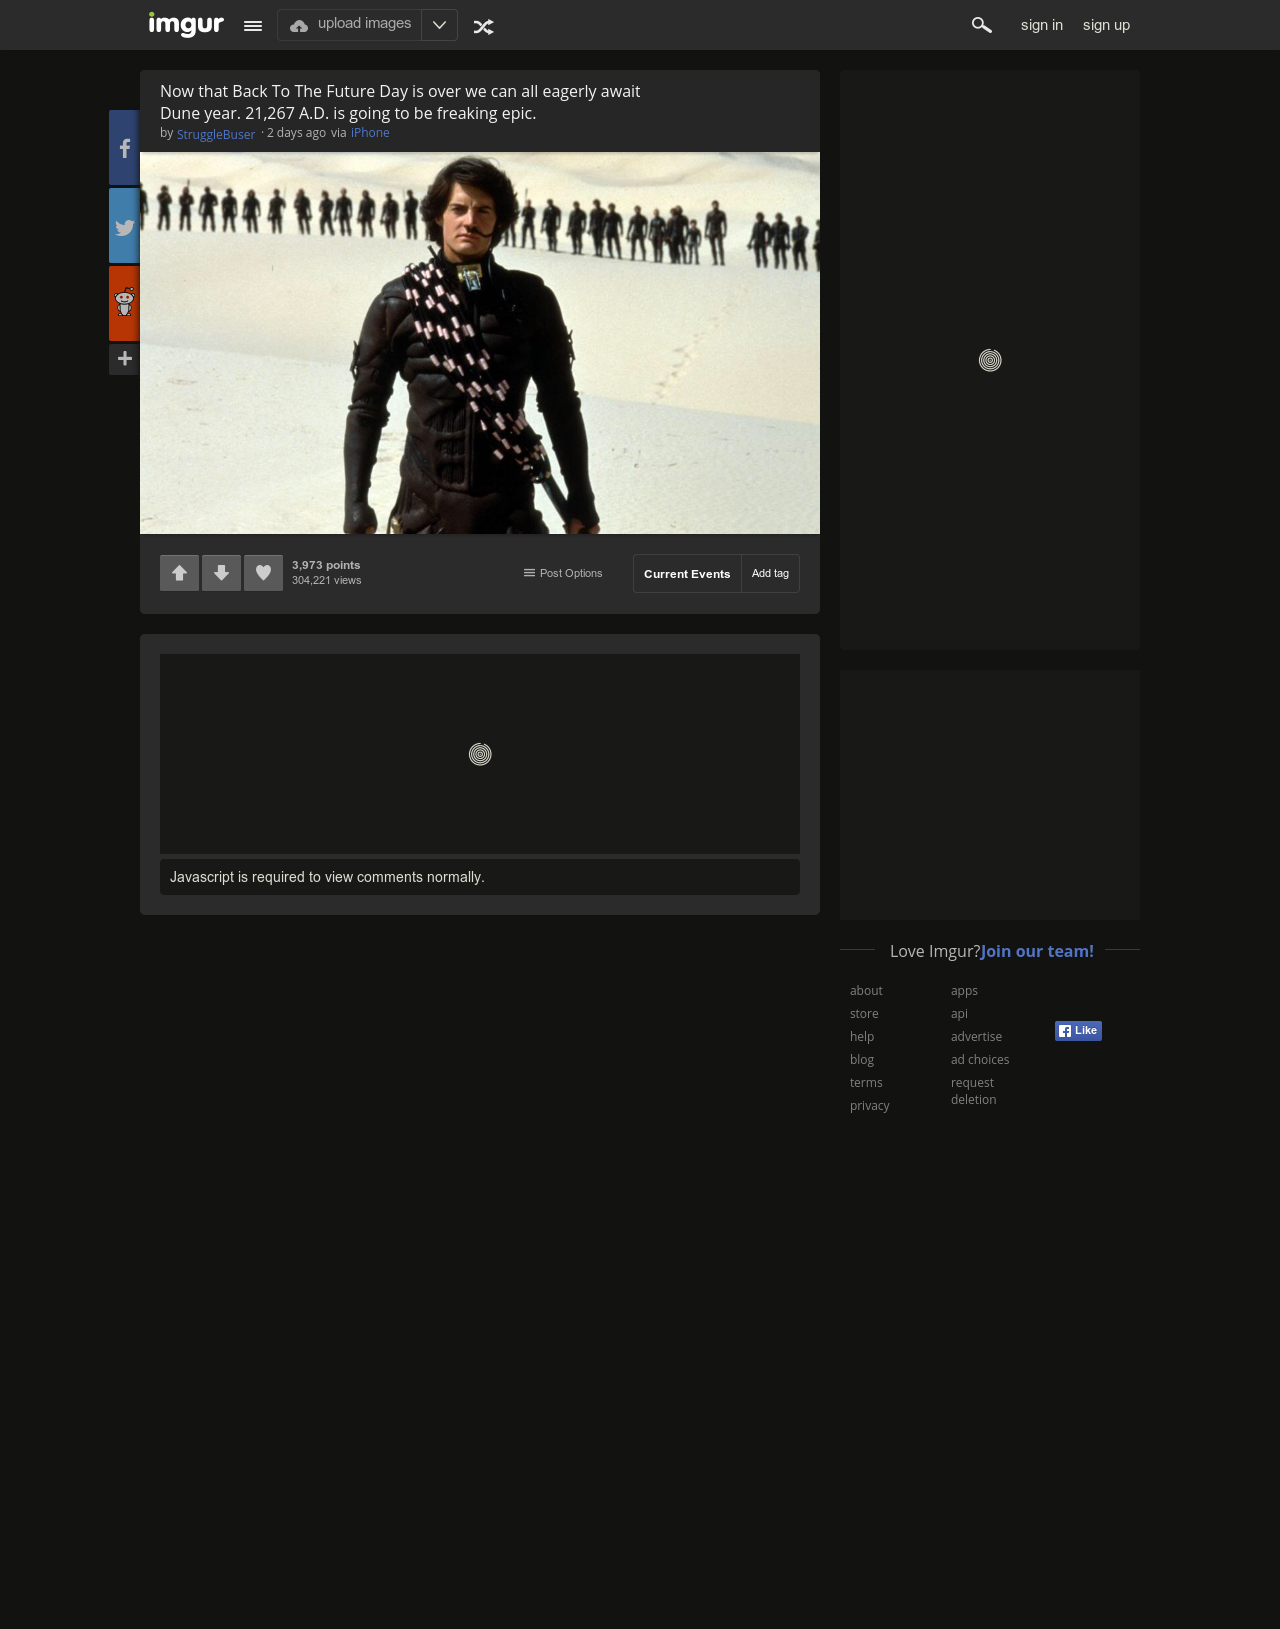Open StruggleBuser's profile

coord(216,134)
